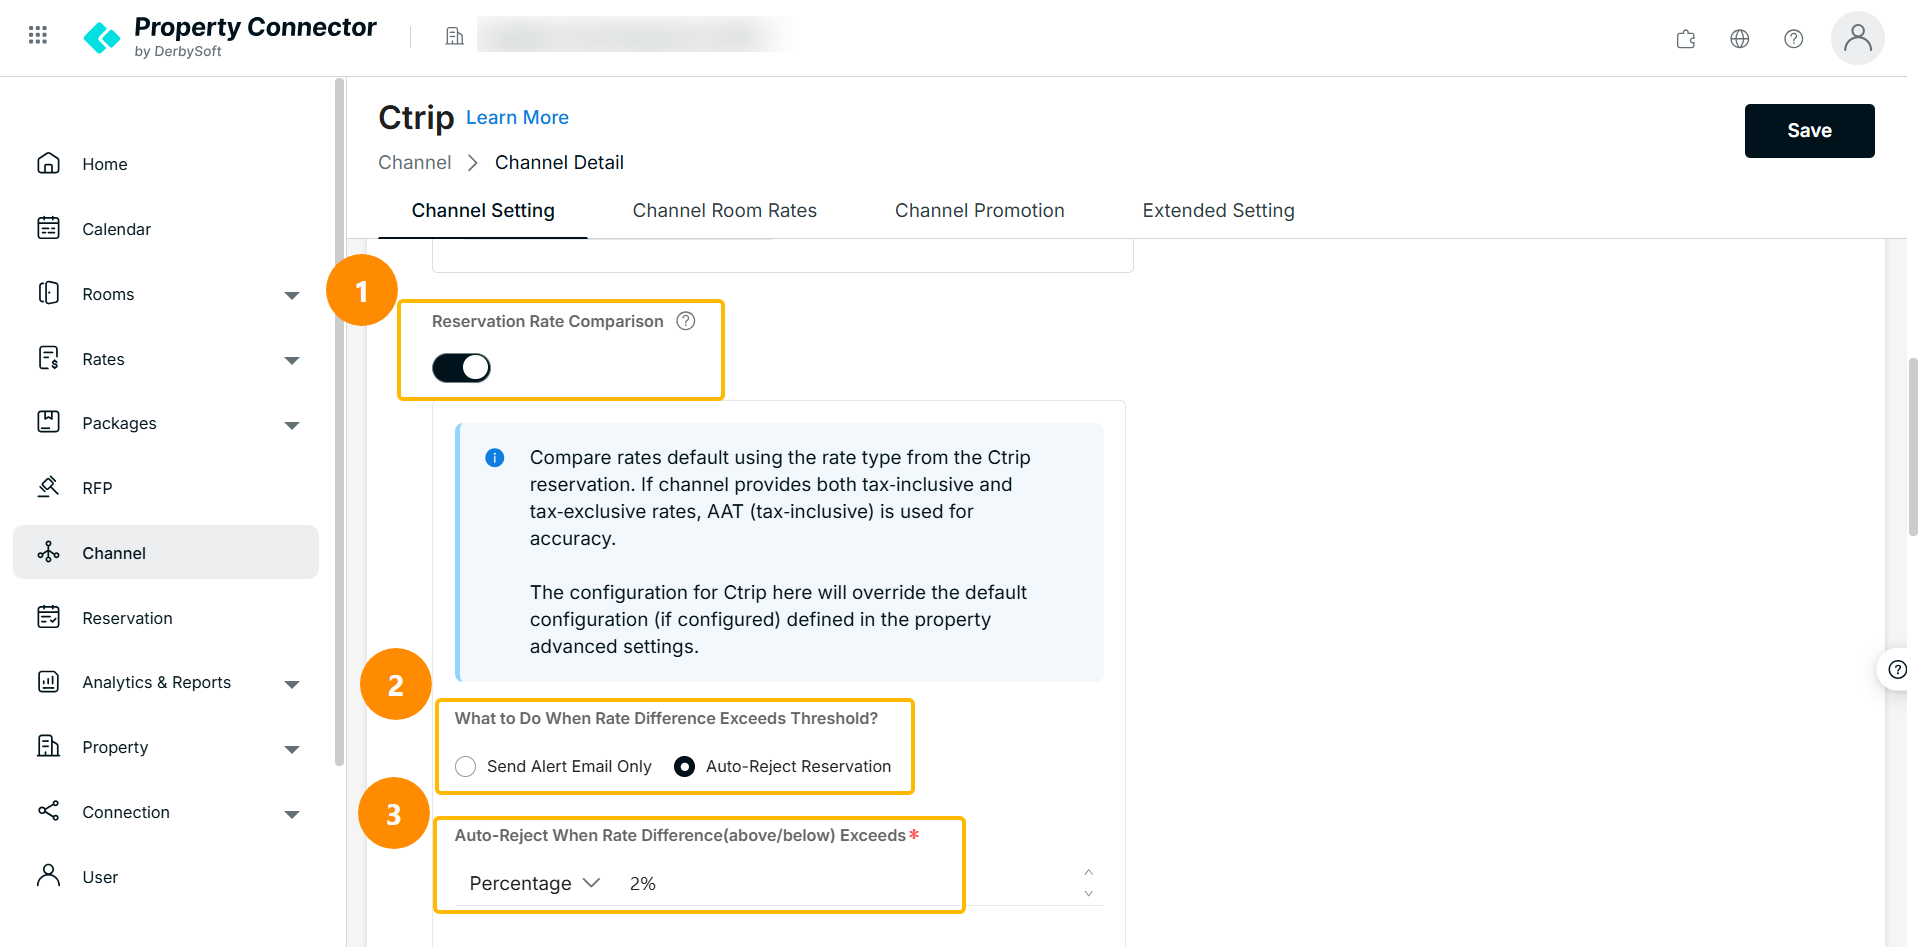Select Auto-Reject Reservation option
The image size is (1920, 947).
(684, 767)
